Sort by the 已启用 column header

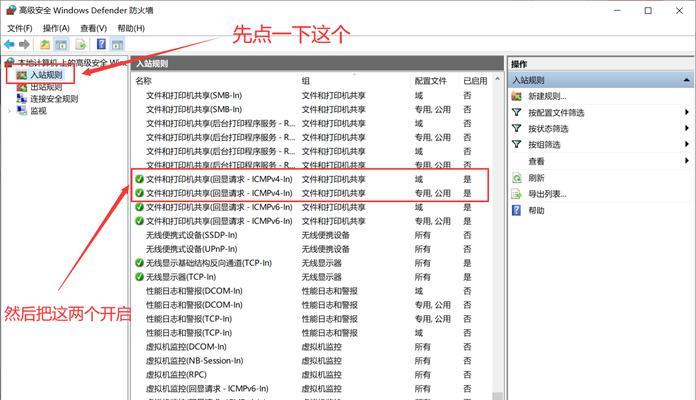[x=475, y=81]
